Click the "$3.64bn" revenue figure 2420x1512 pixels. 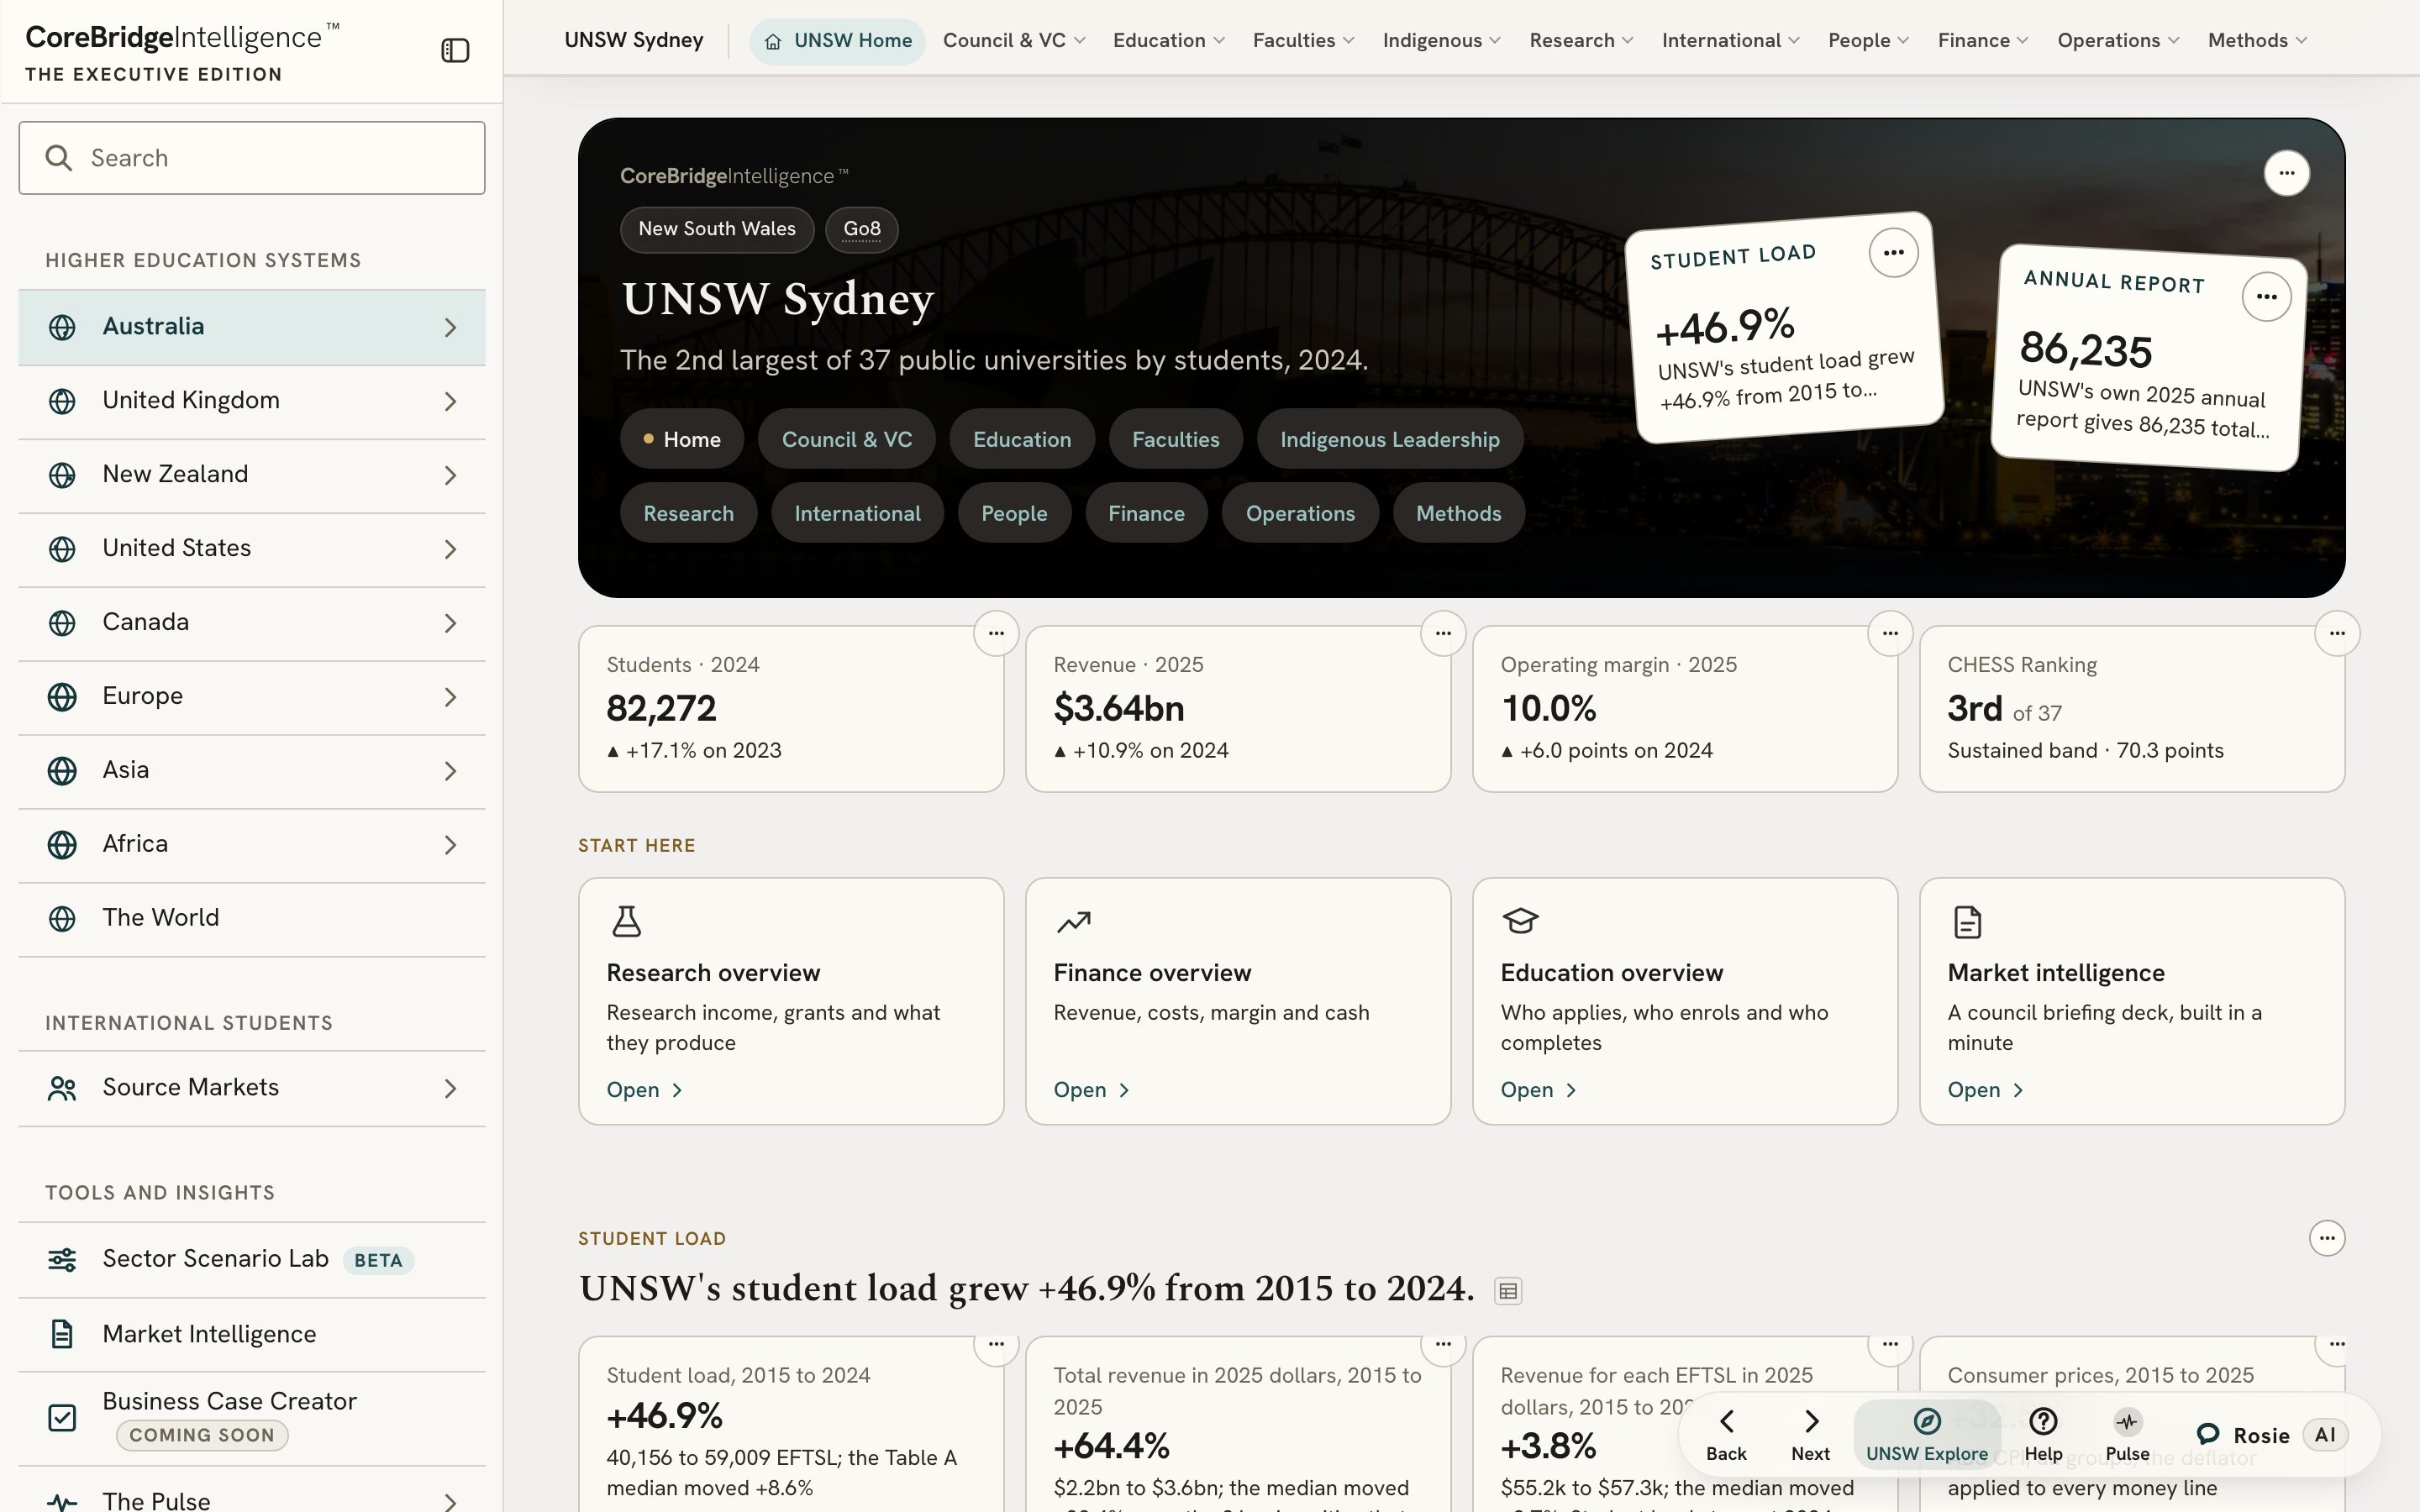pyautogui.click(x=1118, y=708)
